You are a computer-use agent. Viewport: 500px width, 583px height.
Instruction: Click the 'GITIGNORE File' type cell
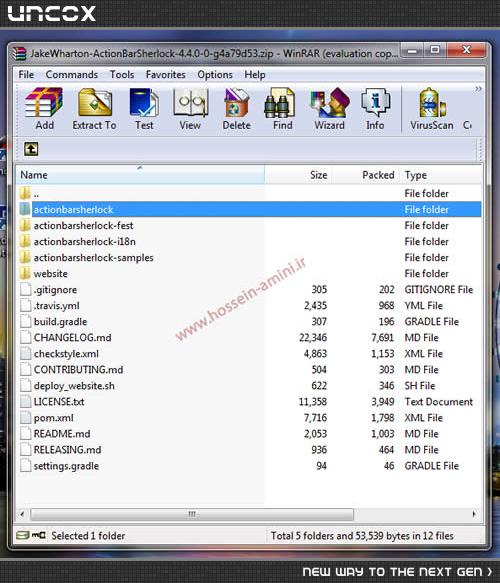tap(439, 289)
